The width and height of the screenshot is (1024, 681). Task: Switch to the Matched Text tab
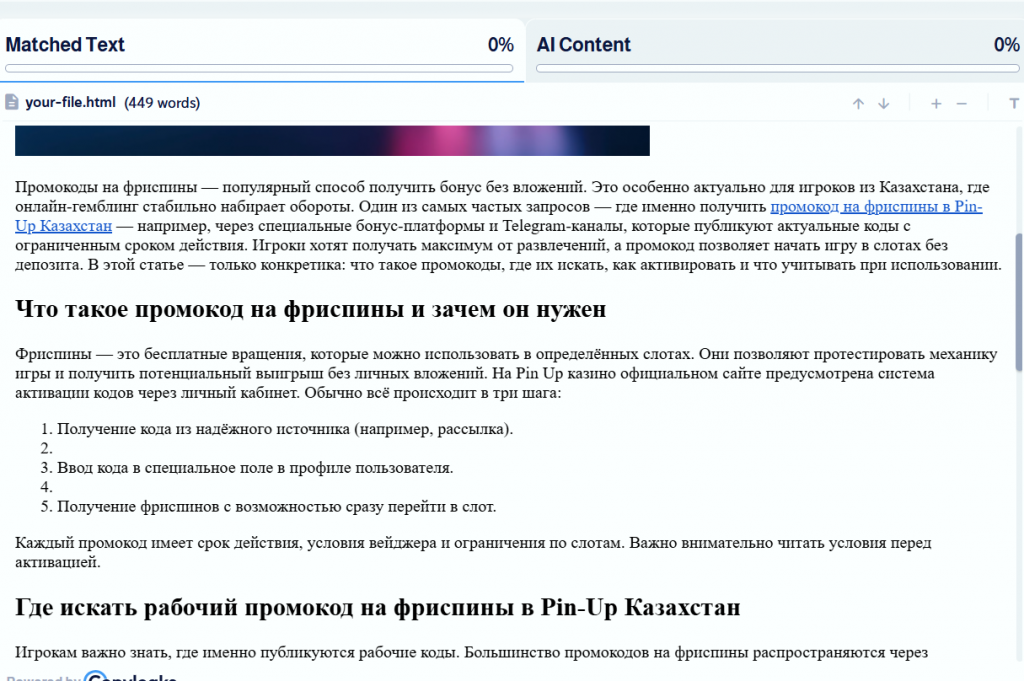click(x=65, y=45)
